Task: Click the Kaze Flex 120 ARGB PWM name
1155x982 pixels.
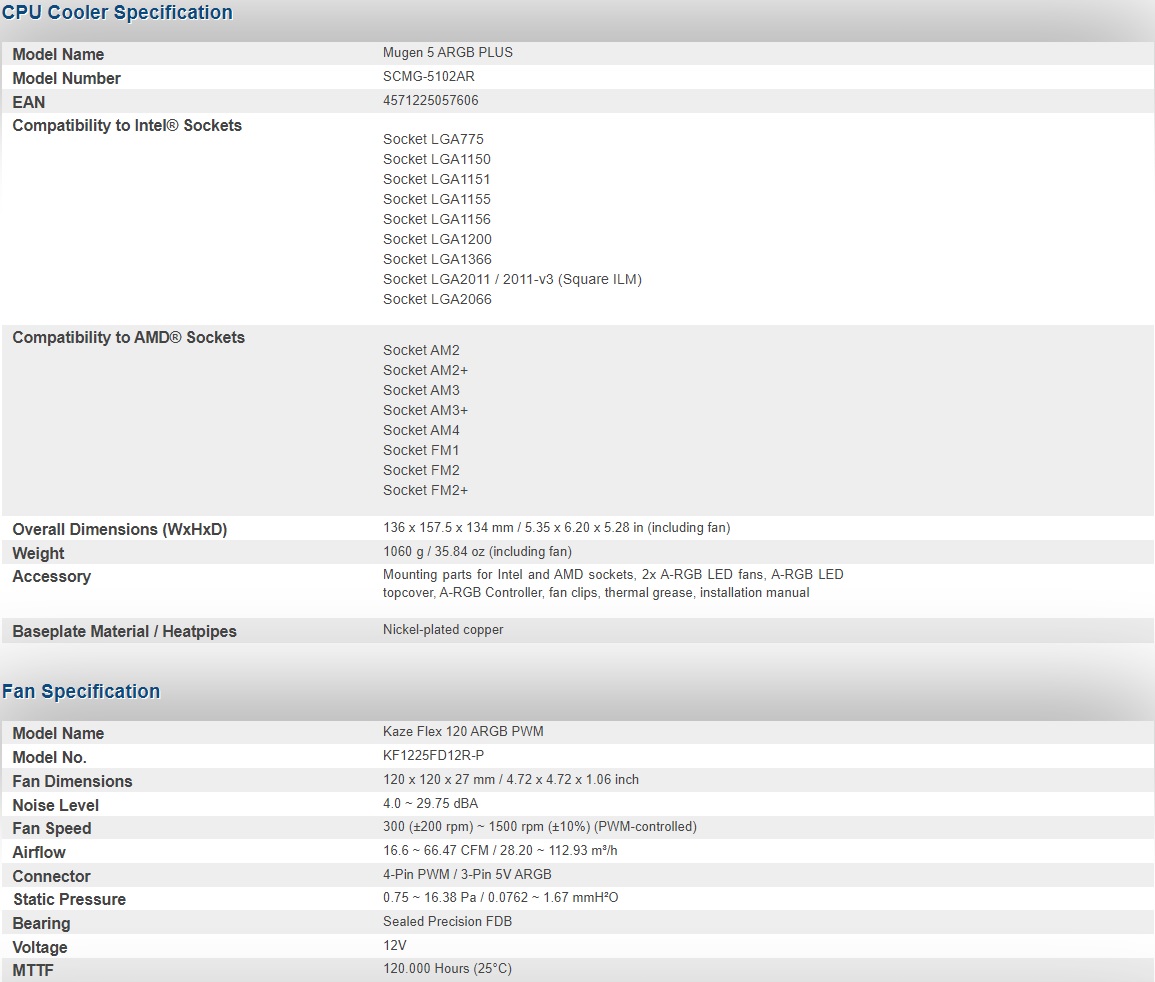Action: [x=463, y=731]
